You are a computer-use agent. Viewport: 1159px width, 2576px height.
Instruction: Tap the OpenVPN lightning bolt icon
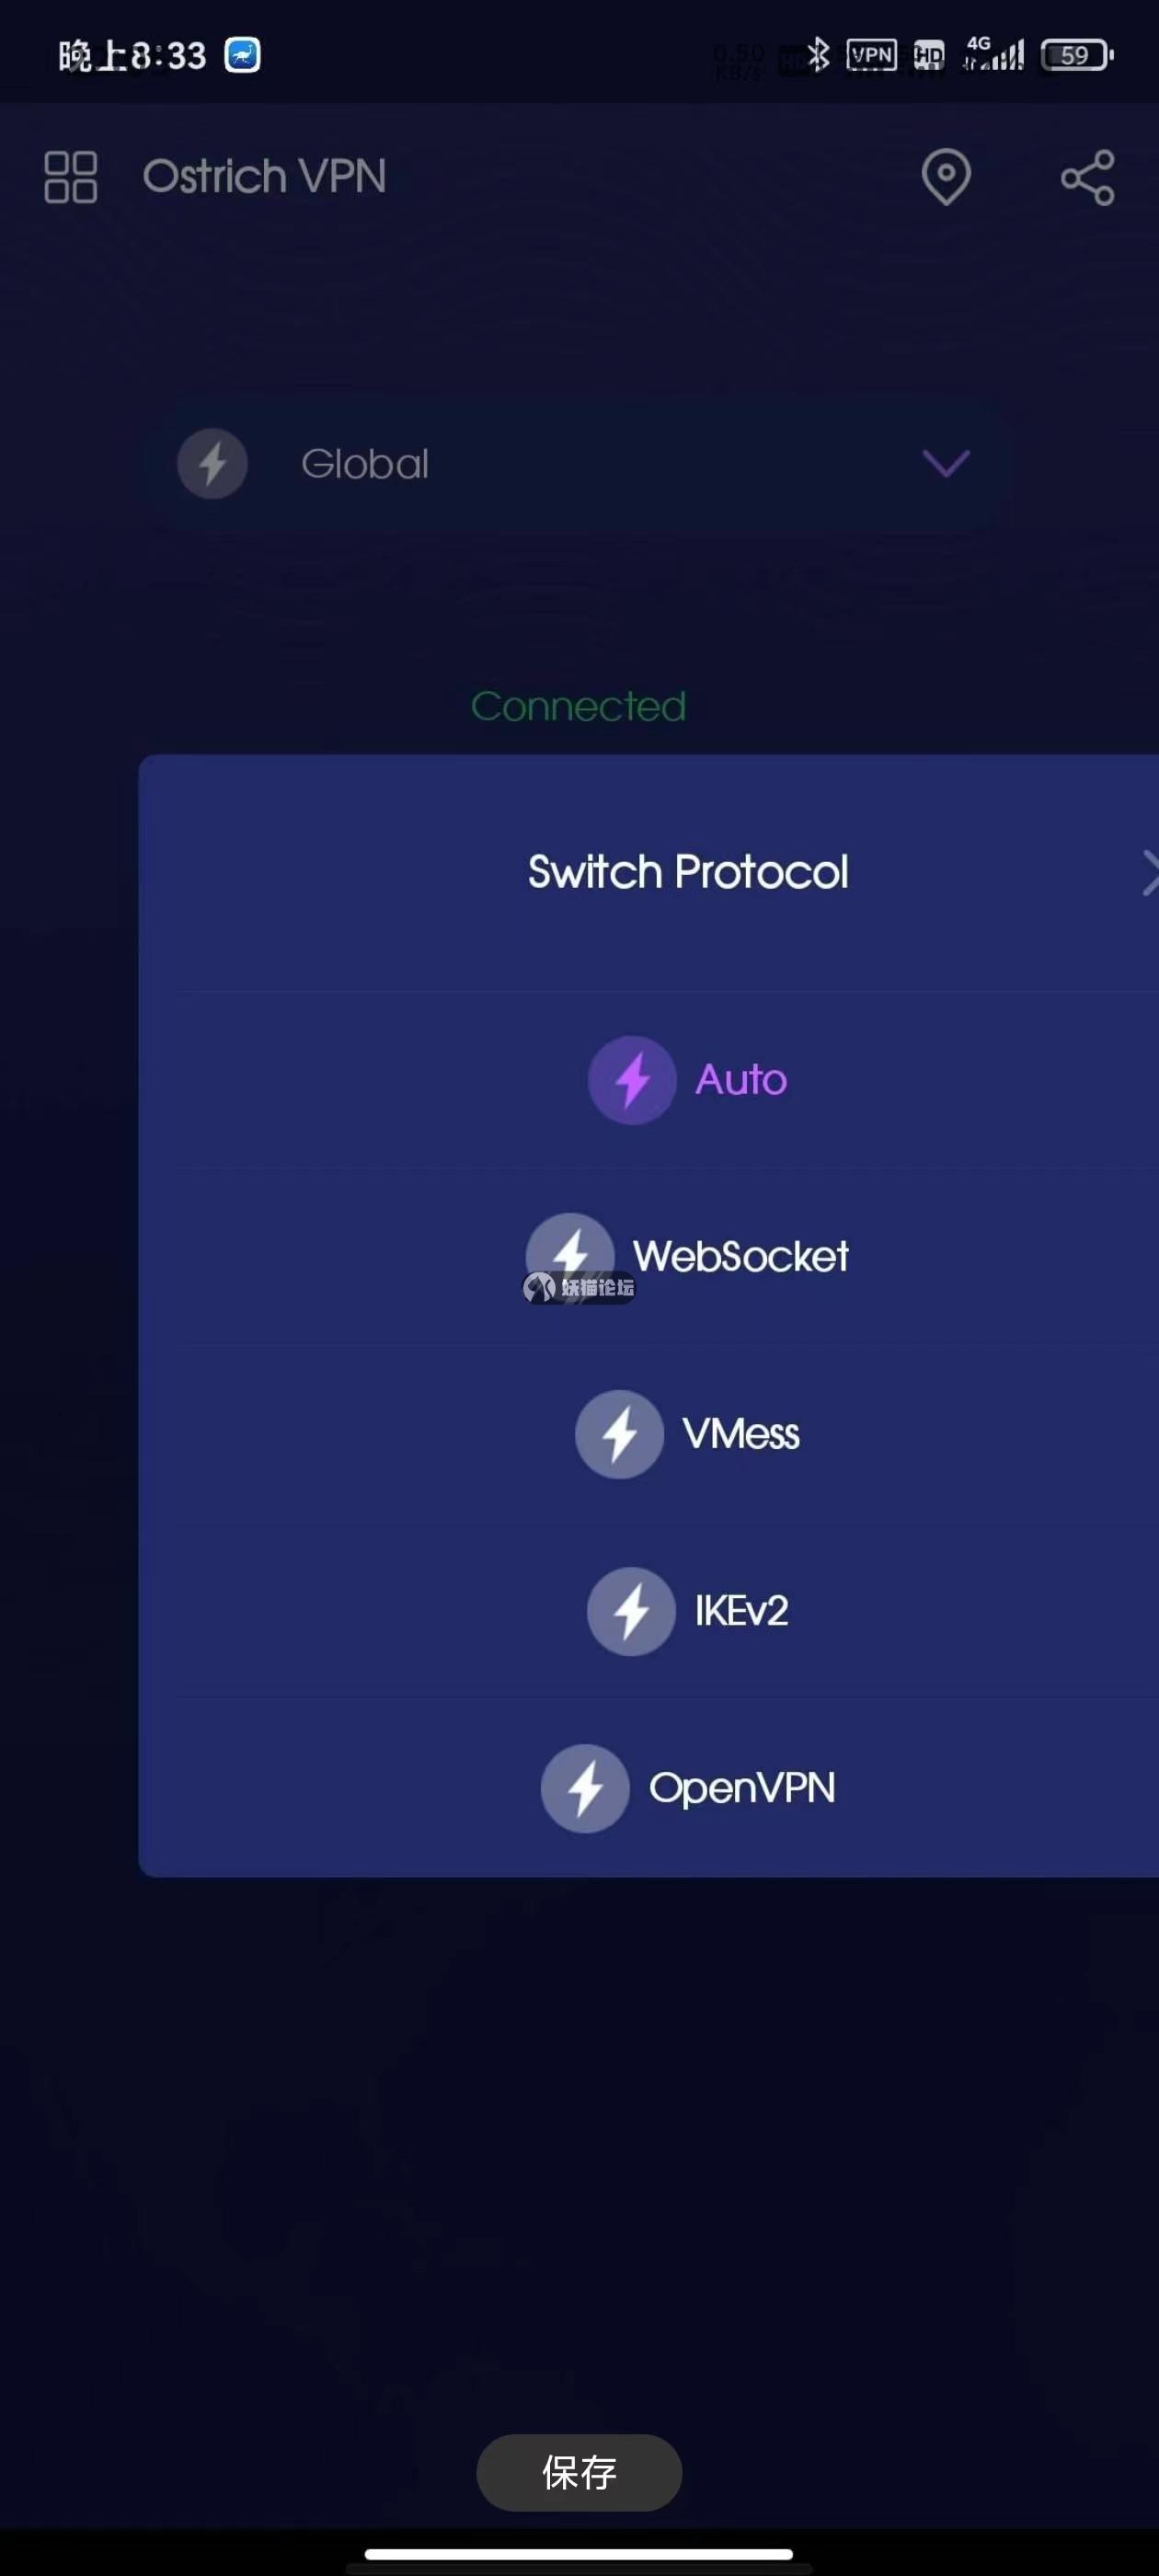(585, 1788)
